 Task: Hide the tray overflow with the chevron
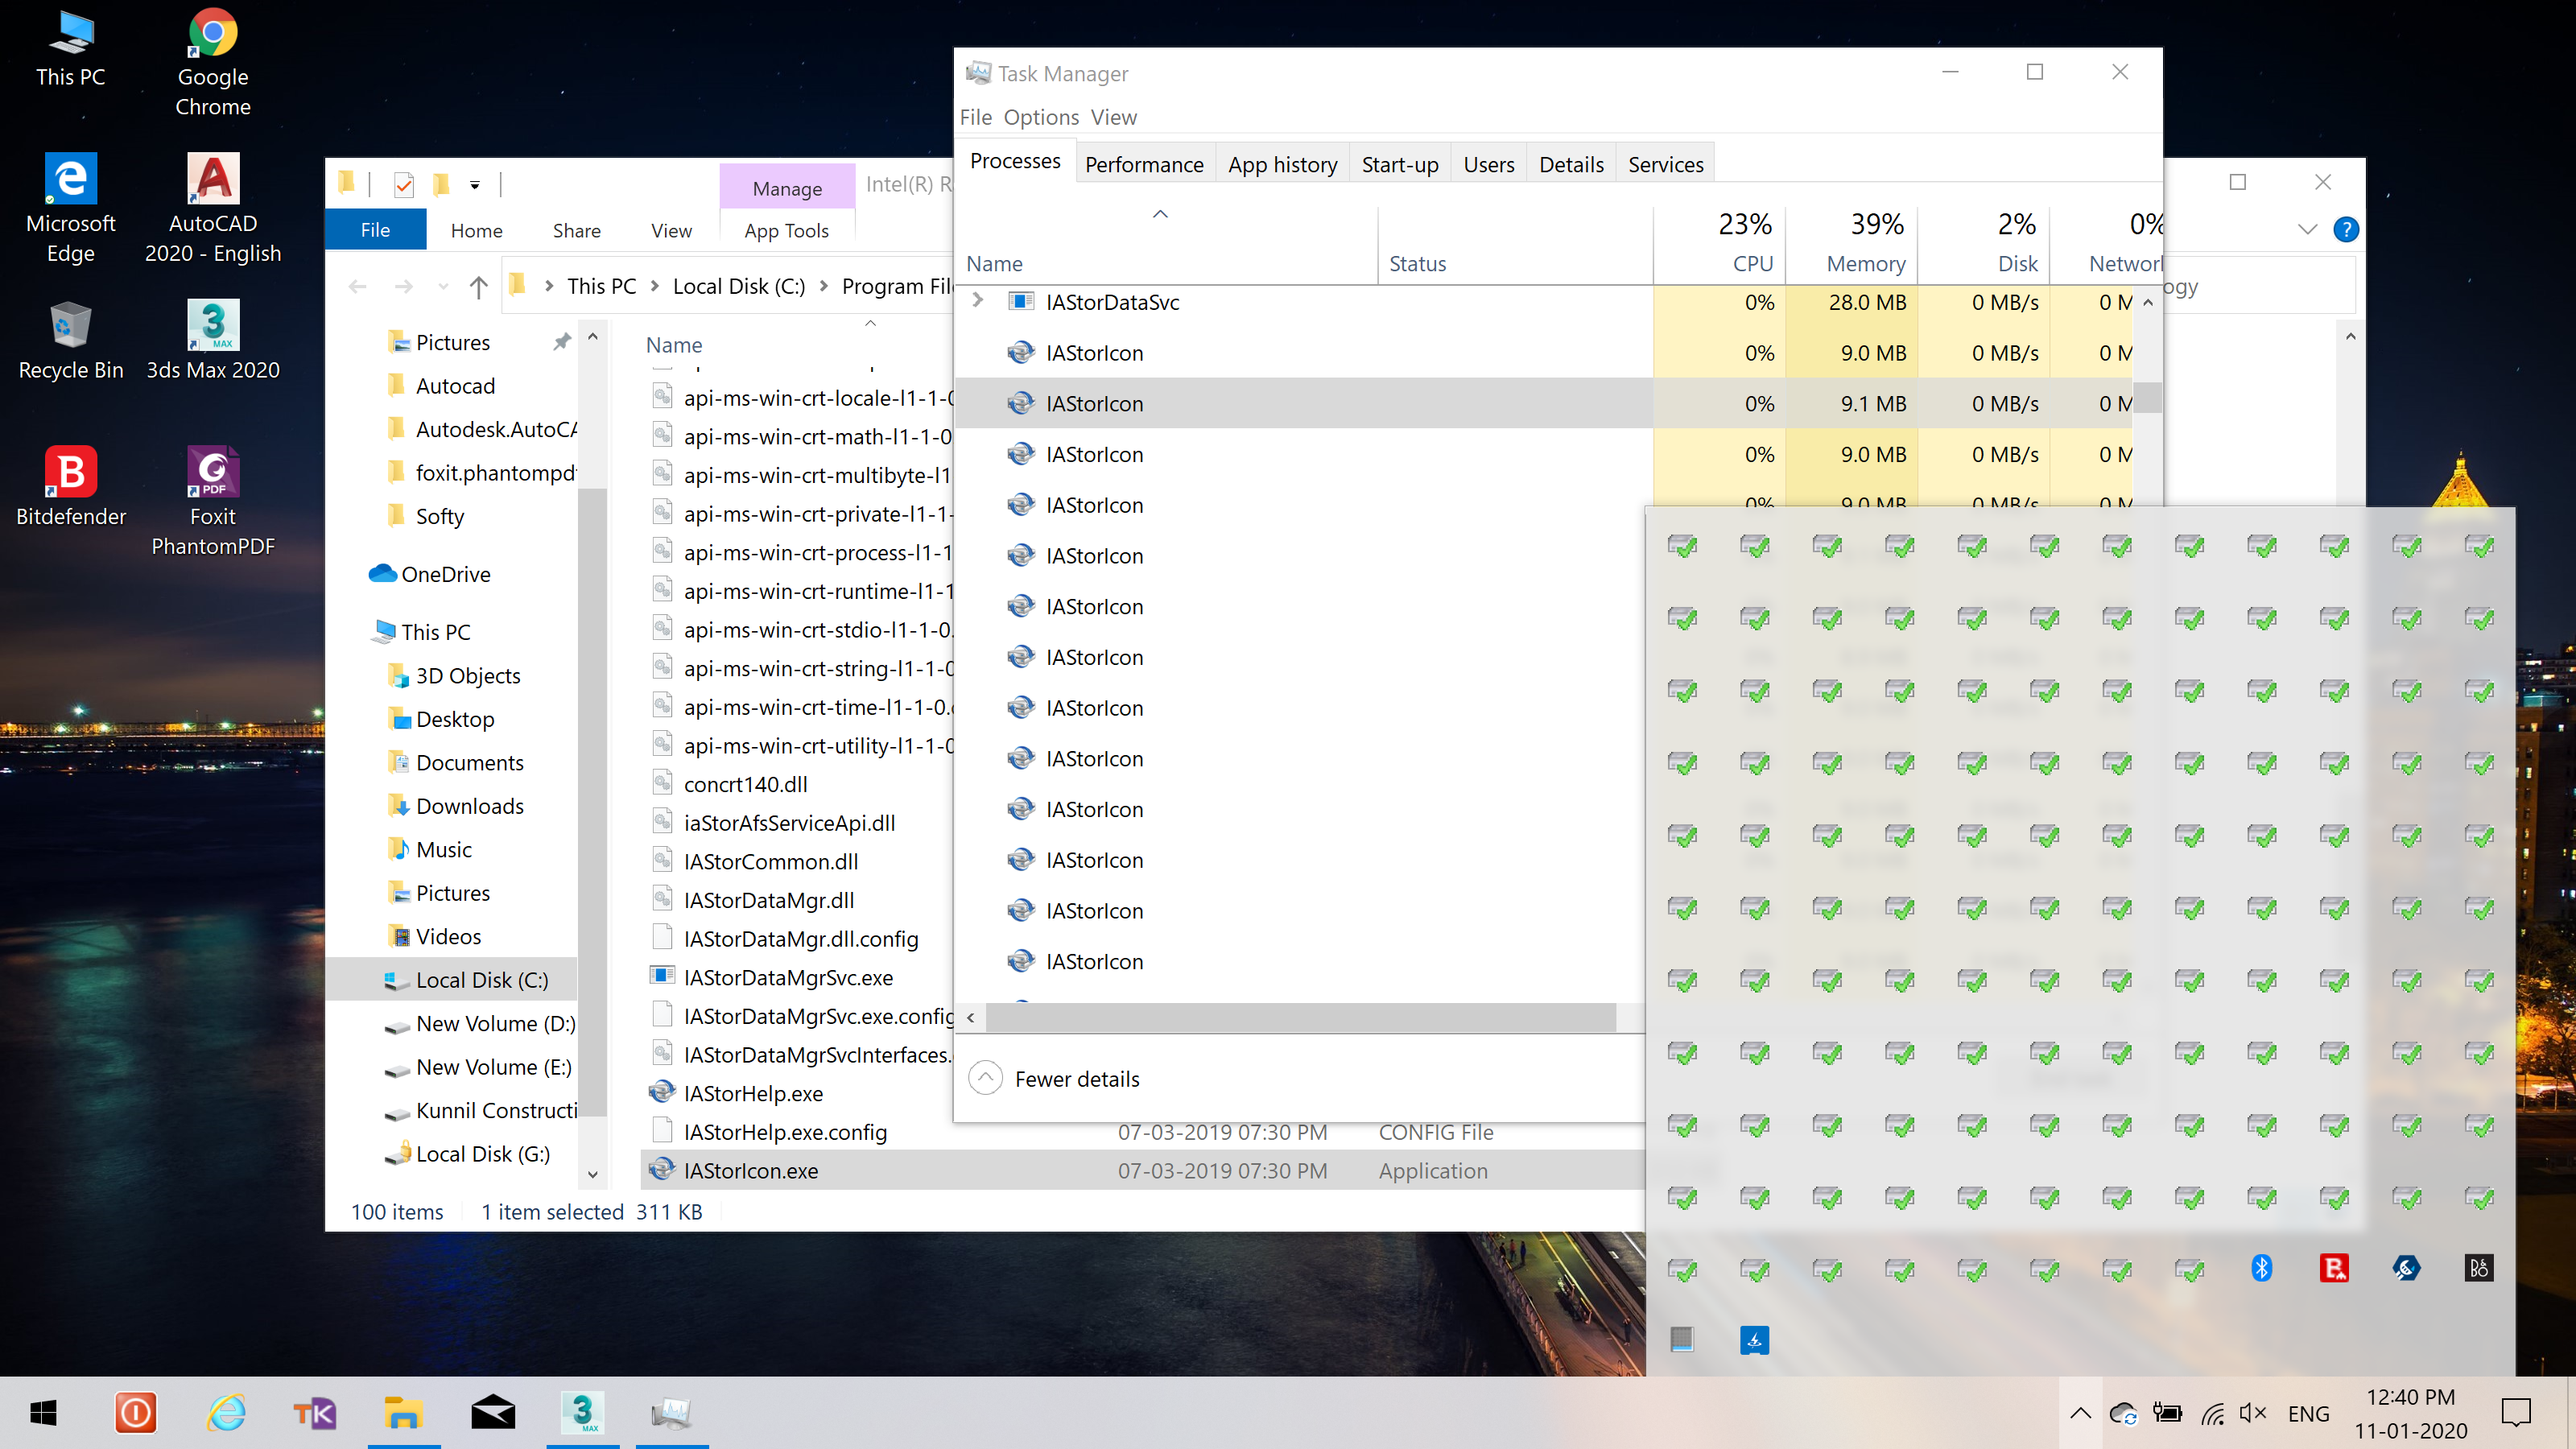(x=2080, y=1413)
